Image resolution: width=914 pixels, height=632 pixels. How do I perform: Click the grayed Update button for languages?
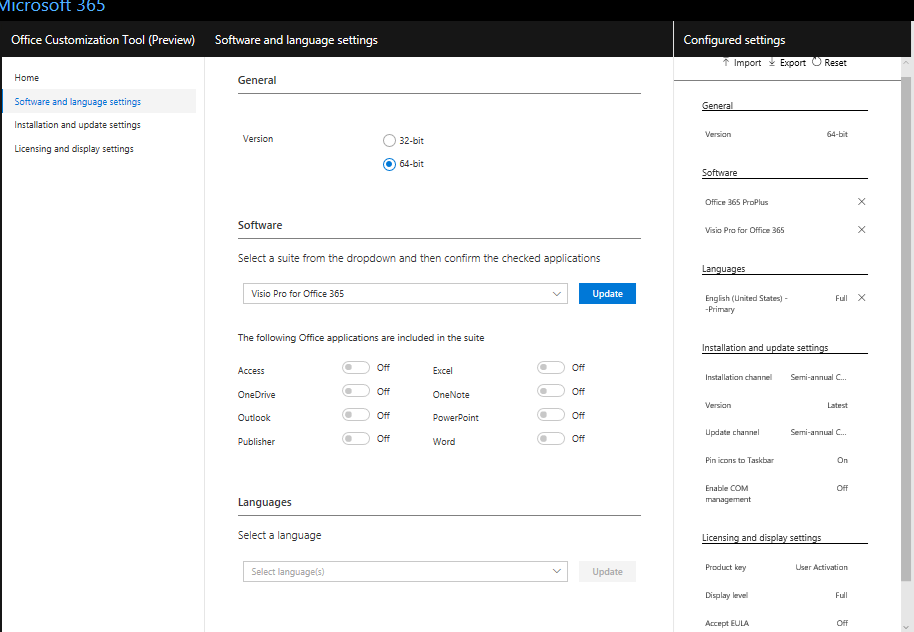[607, 572]
